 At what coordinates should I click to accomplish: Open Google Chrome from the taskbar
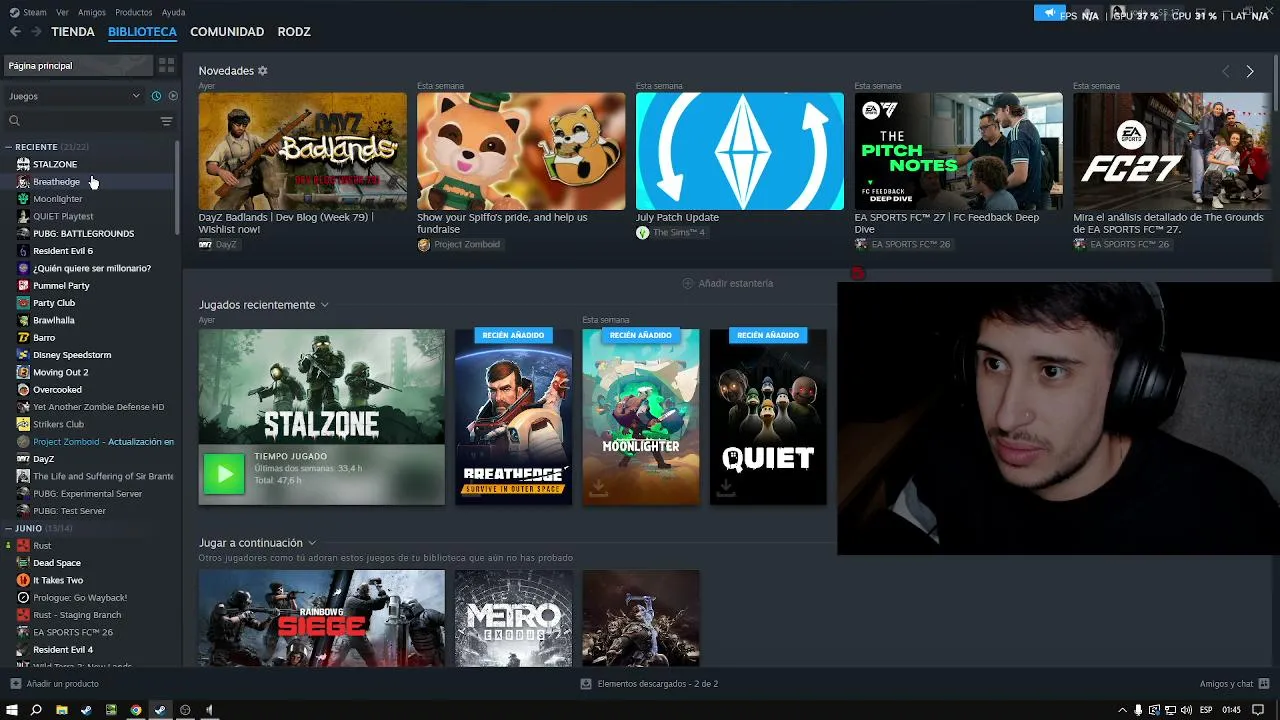point(135,710)
